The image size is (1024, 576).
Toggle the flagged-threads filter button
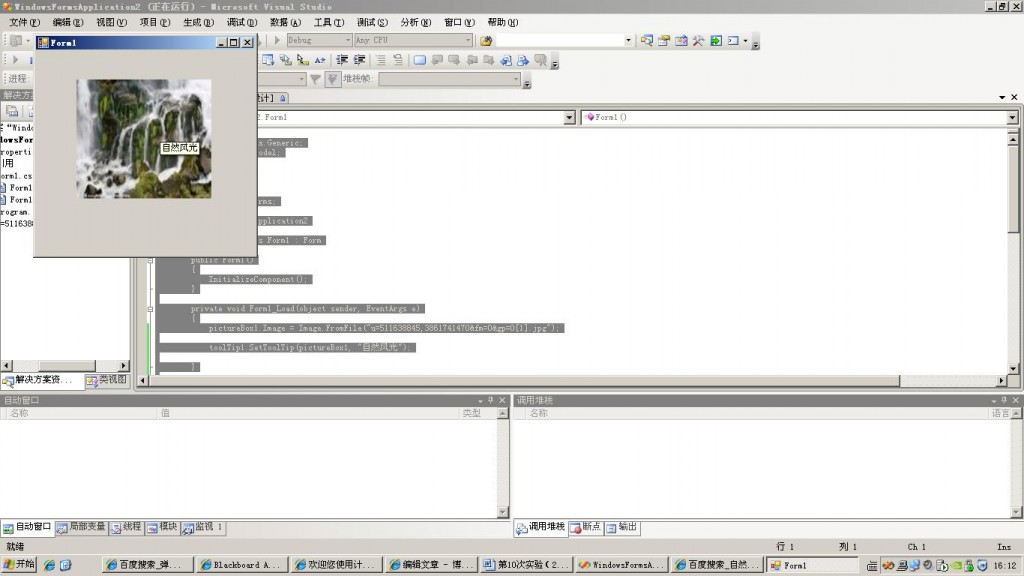click(332, 79)
